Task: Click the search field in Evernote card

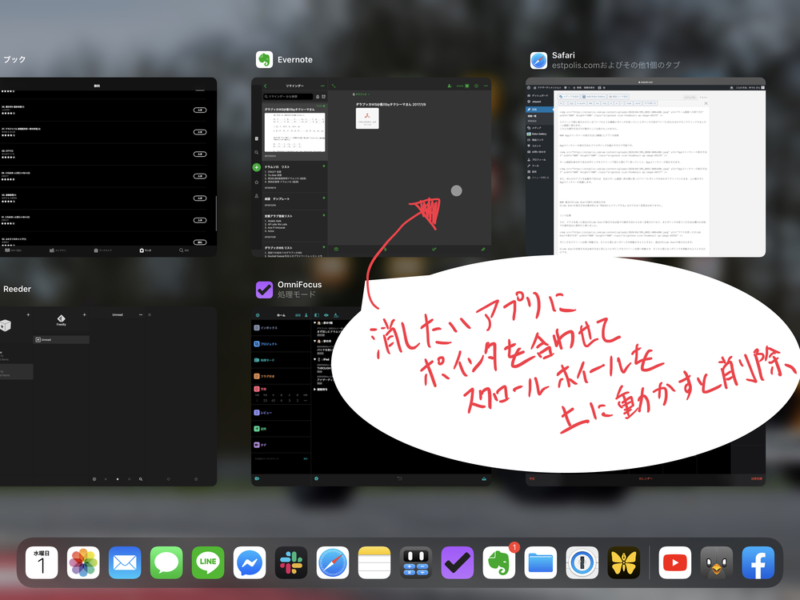Action: (288, 96)
